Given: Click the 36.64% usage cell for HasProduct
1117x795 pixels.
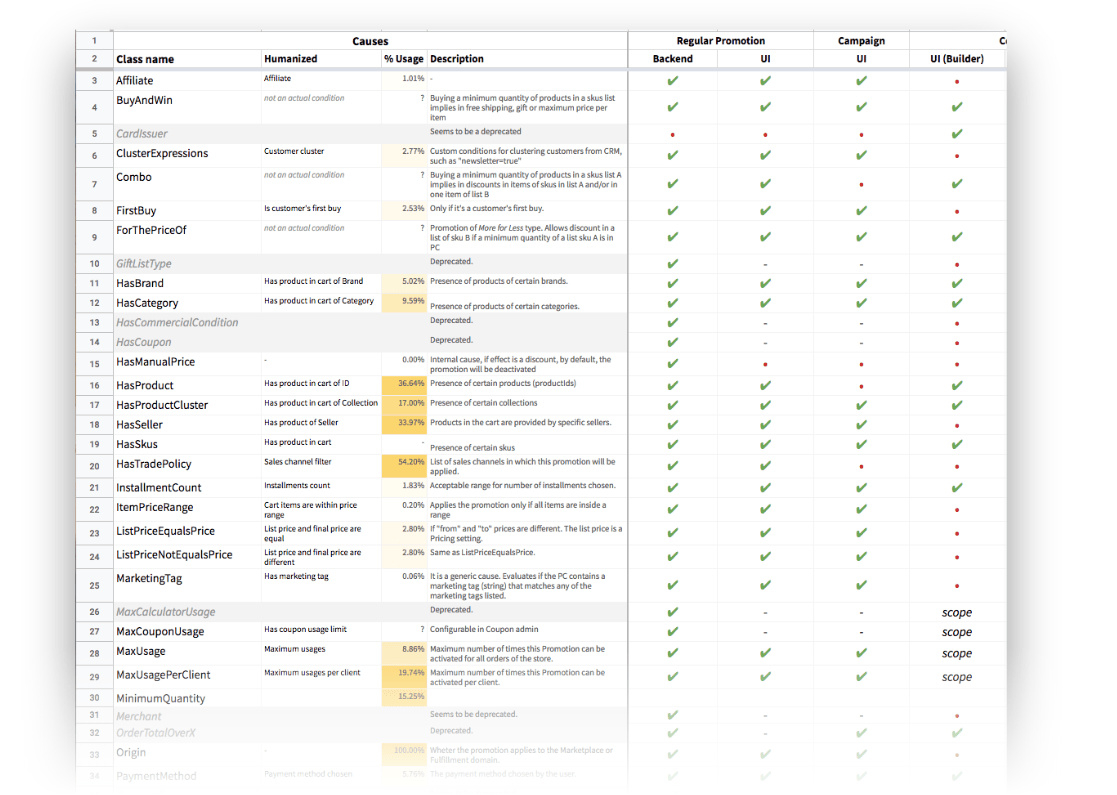Looking at the screenshot, I should tap(404, 385).
